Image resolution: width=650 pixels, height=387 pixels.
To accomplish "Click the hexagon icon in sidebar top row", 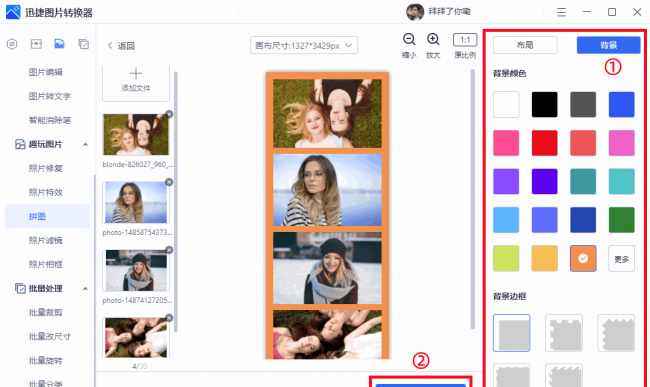I will tap(12, 44).
